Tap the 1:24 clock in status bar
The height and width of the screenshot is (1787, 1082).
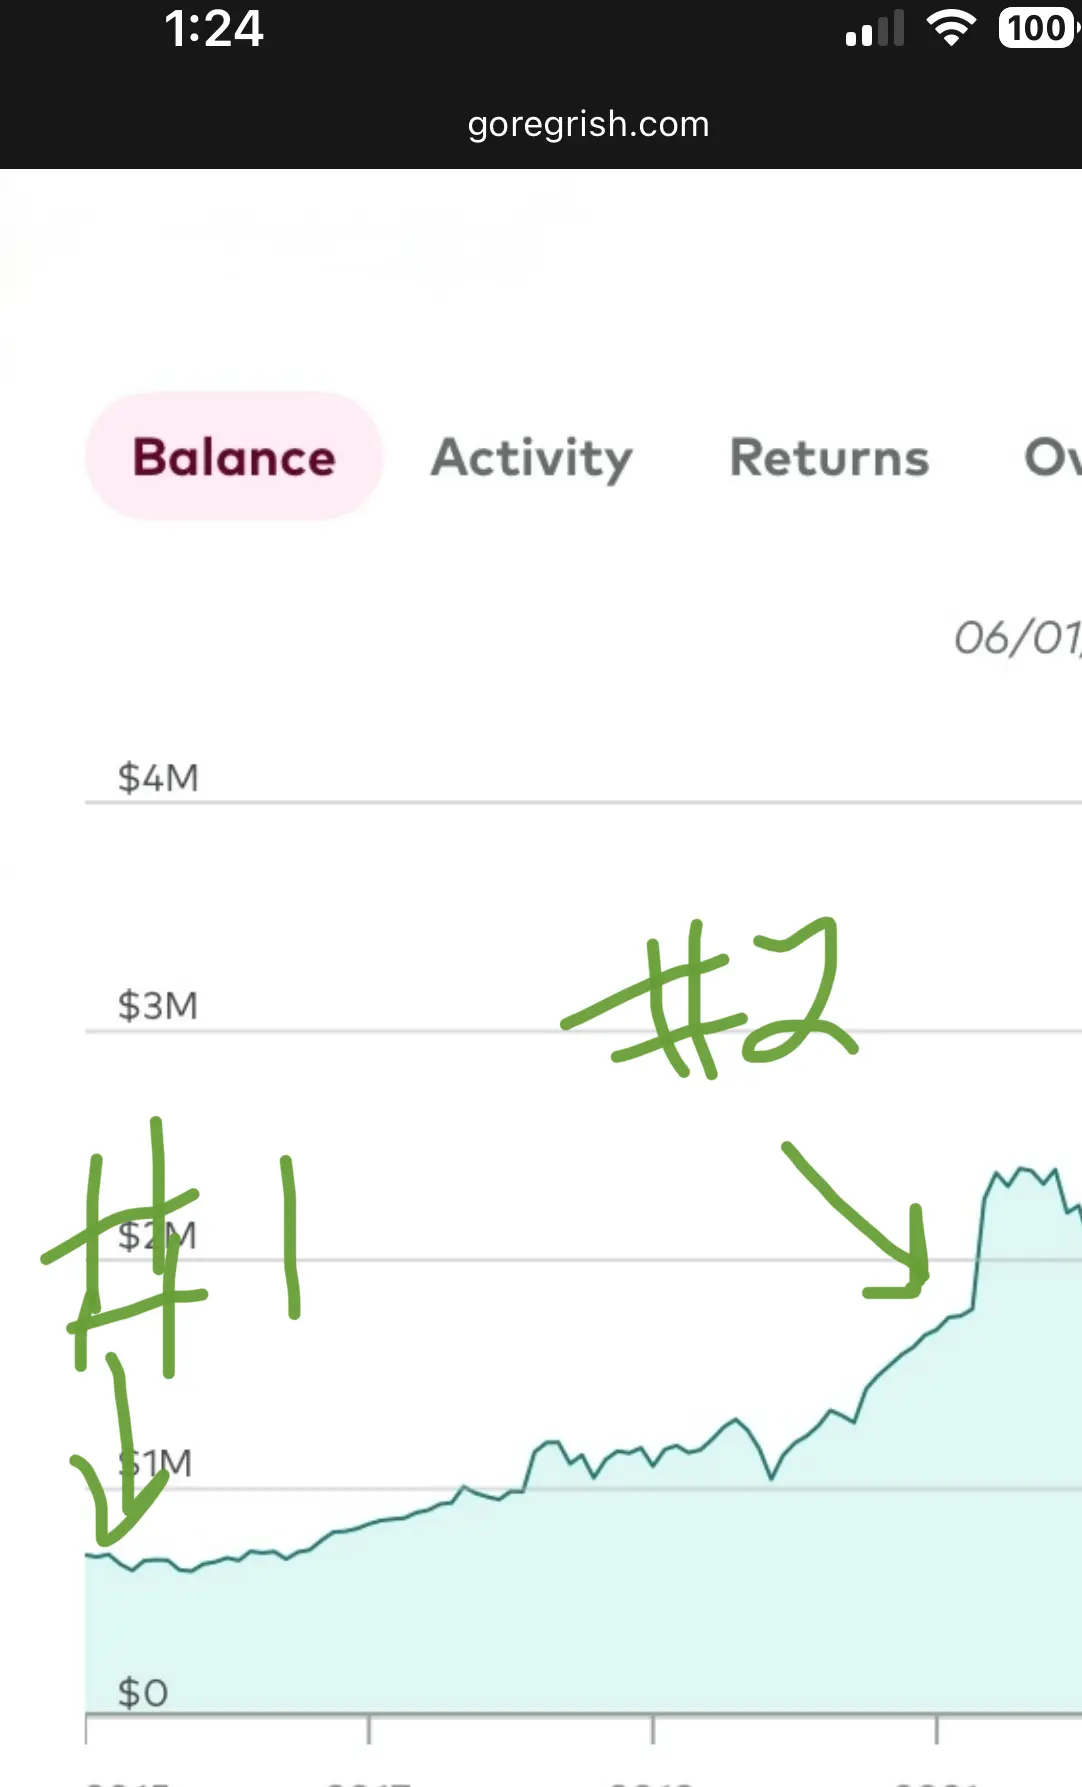214,28
